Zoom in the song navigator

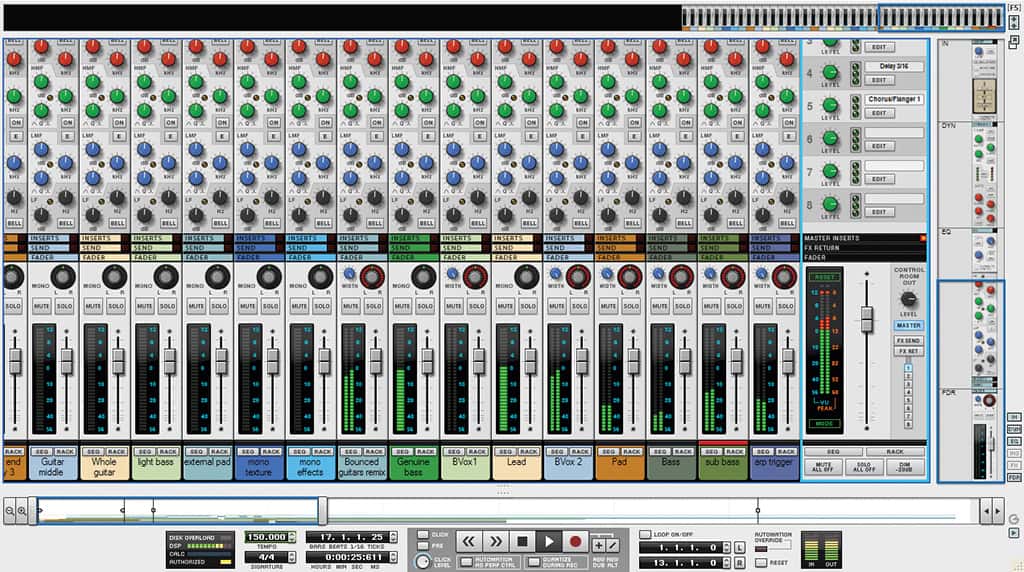22,511
